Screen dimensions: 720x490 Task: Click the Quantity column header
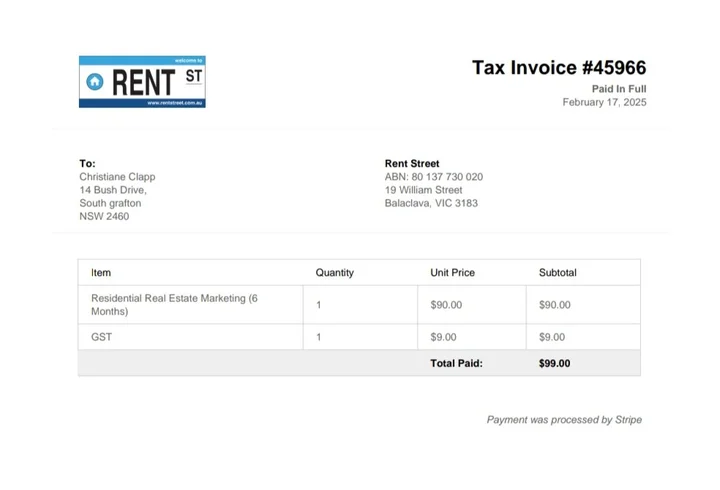[334, 272]
